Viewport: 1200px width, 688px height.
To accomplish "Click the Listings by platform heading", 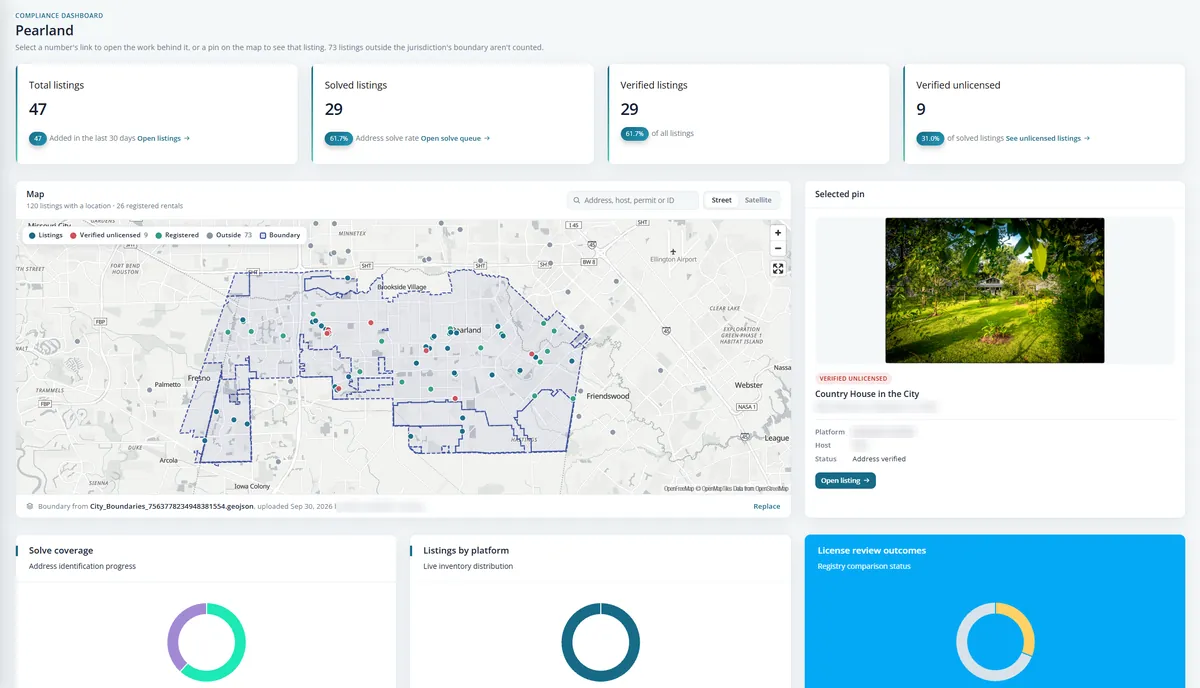I will point(466,550).
